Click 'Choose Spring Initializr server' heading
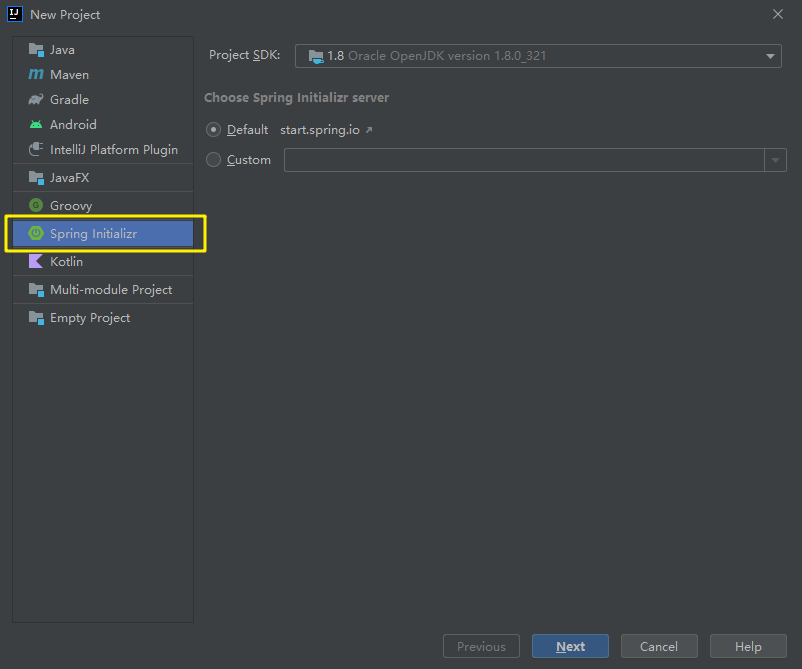This screenshot has height=669, width=802. point(297,98)
